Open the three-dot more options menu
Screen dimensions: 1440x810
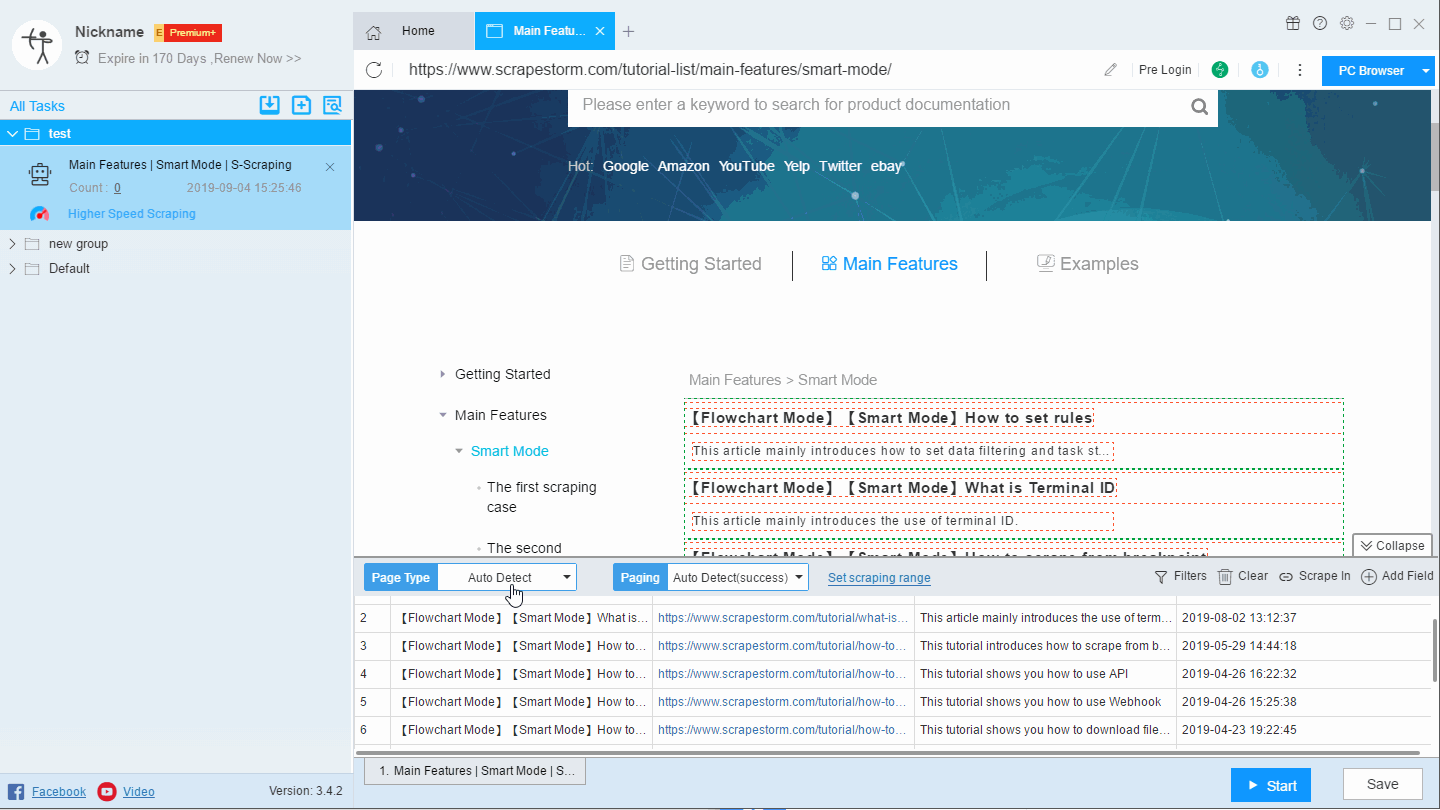(1300, 70)
